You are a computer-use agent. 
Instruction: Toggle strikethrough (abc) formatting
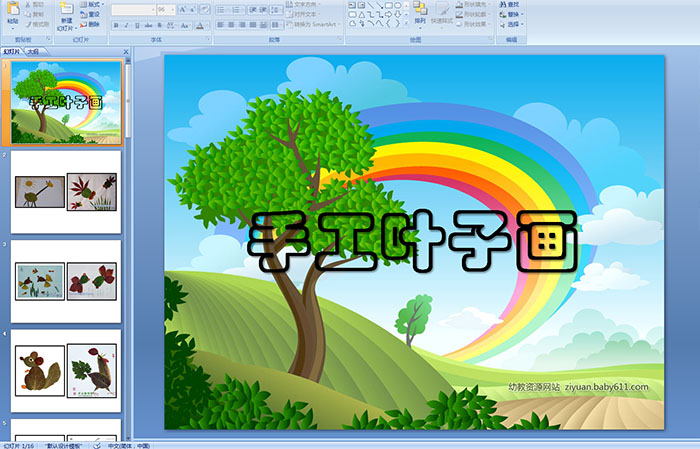148,25
